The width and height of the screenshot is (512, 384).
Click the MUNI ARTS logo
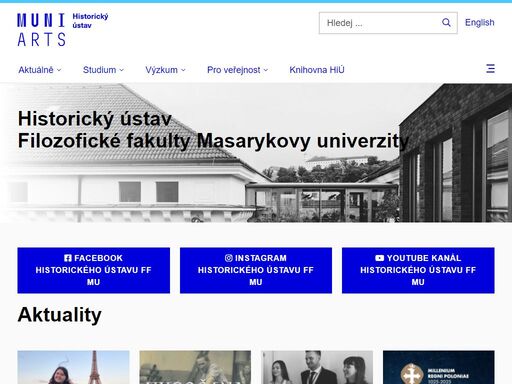click(x=41, y=30)
